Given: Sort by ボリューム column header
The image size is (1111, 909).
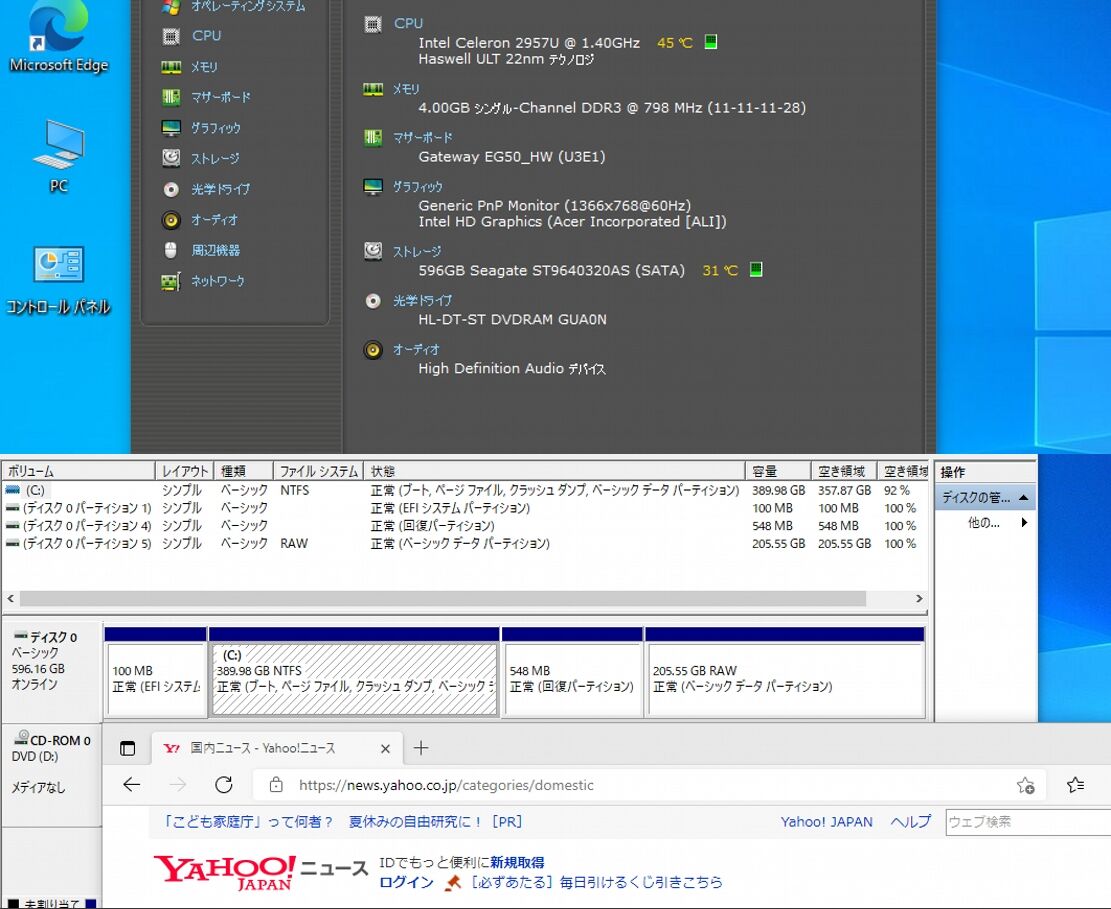Looking at the screenshot, I should click(79, 471).
